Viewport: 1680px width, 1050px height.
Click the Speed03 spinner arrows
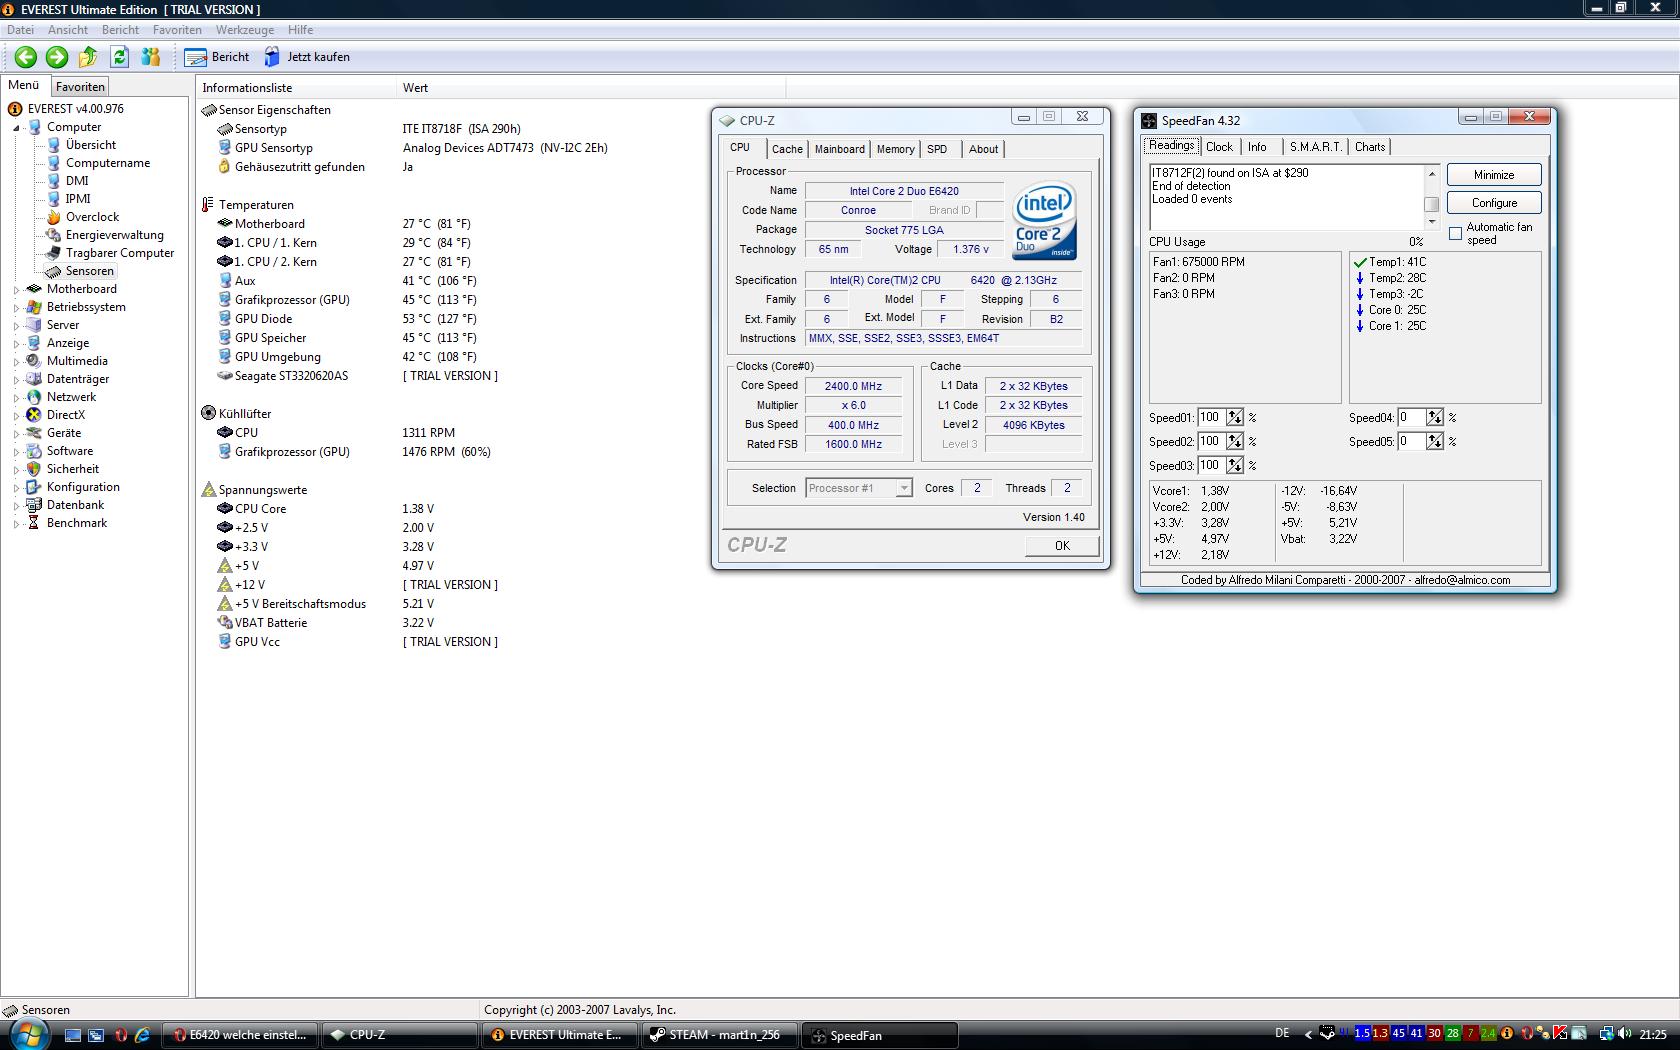pos(1235,466)
